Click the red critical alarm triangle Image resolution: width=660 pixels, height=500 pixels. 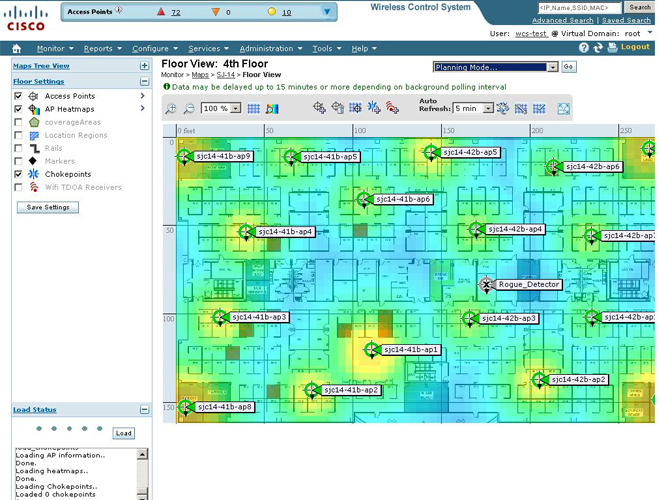[161, 12]
